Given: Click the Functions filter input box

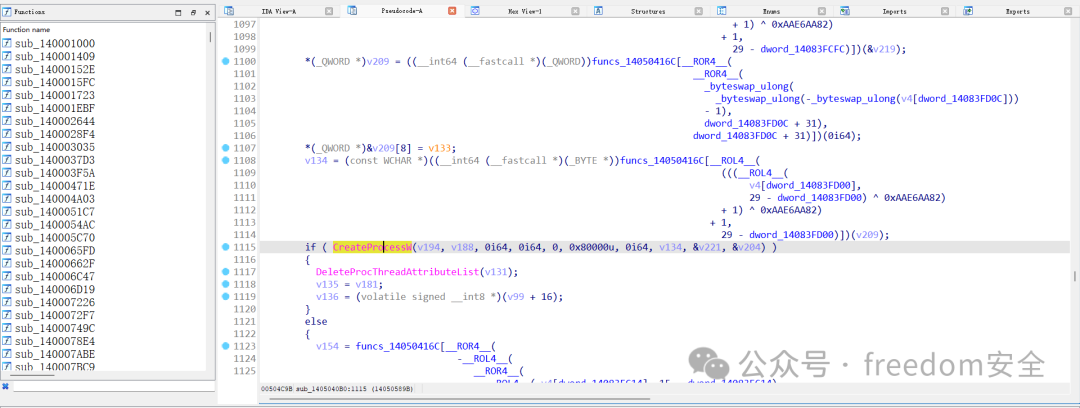Looking at the screenshot, I should tap(114, 387).
